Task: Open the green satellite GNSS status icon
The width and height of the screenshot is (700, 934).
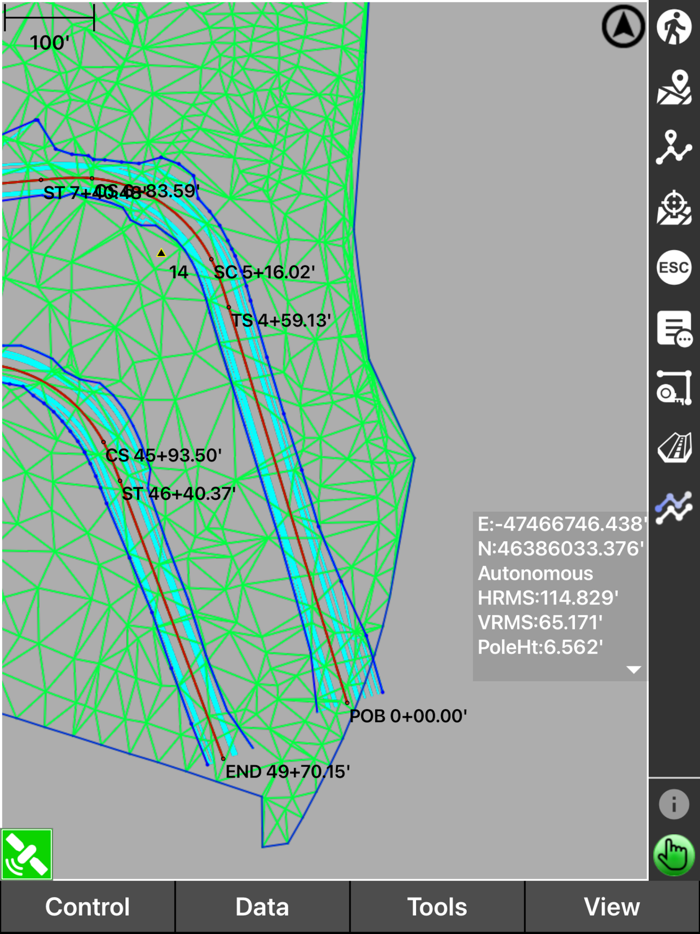Action: (26, 854)
